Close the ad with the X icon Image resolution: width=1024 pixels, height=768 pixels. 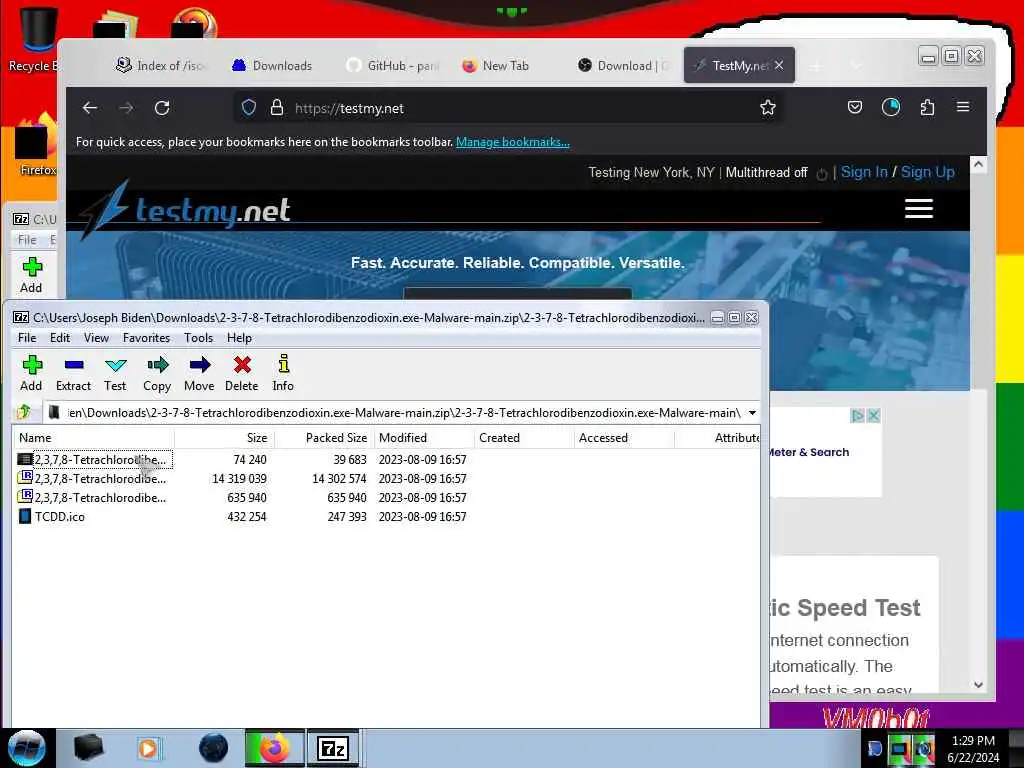coord(873,415)
